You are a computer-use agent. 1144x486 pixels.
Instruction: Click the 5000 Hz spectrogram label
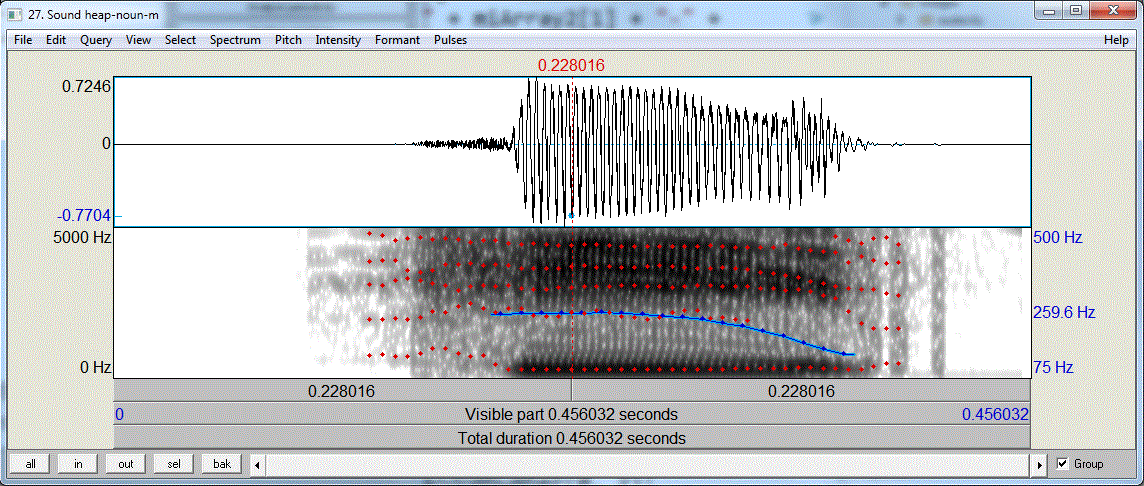(82, 236)
